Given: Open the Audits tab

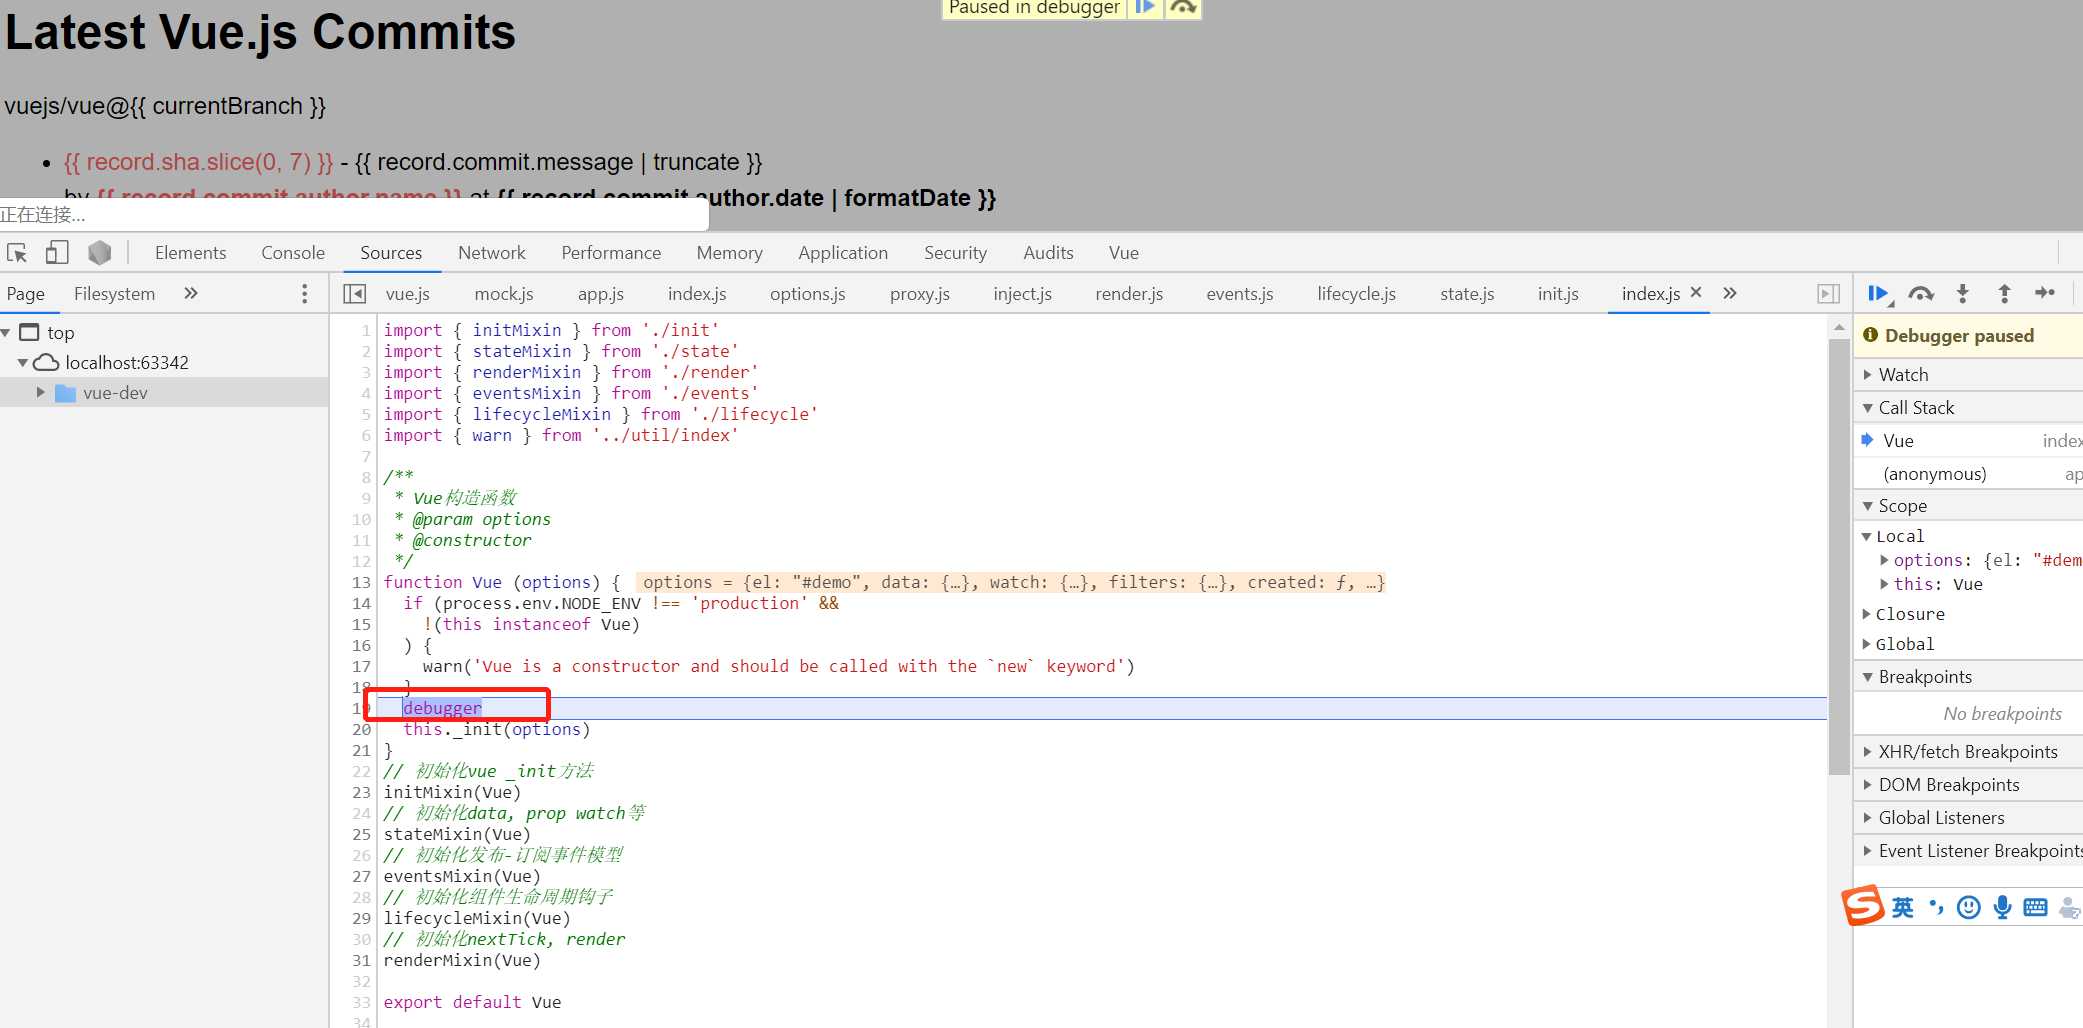Looking at the screenshot, I should point(1048,253).
